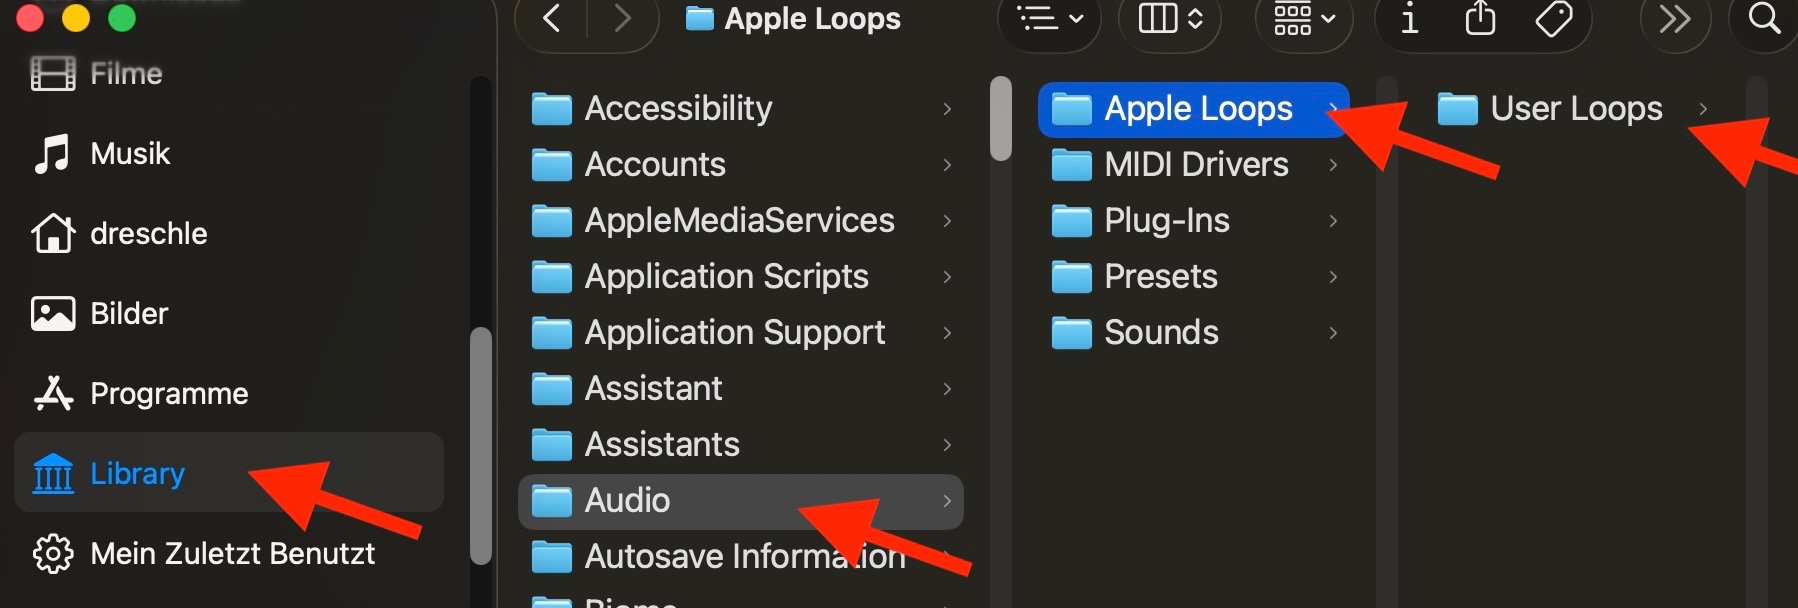The width and height of the screenshot is (1798, 608).
Task: Open the Get Info button
Action: (x=1409, y=19)
